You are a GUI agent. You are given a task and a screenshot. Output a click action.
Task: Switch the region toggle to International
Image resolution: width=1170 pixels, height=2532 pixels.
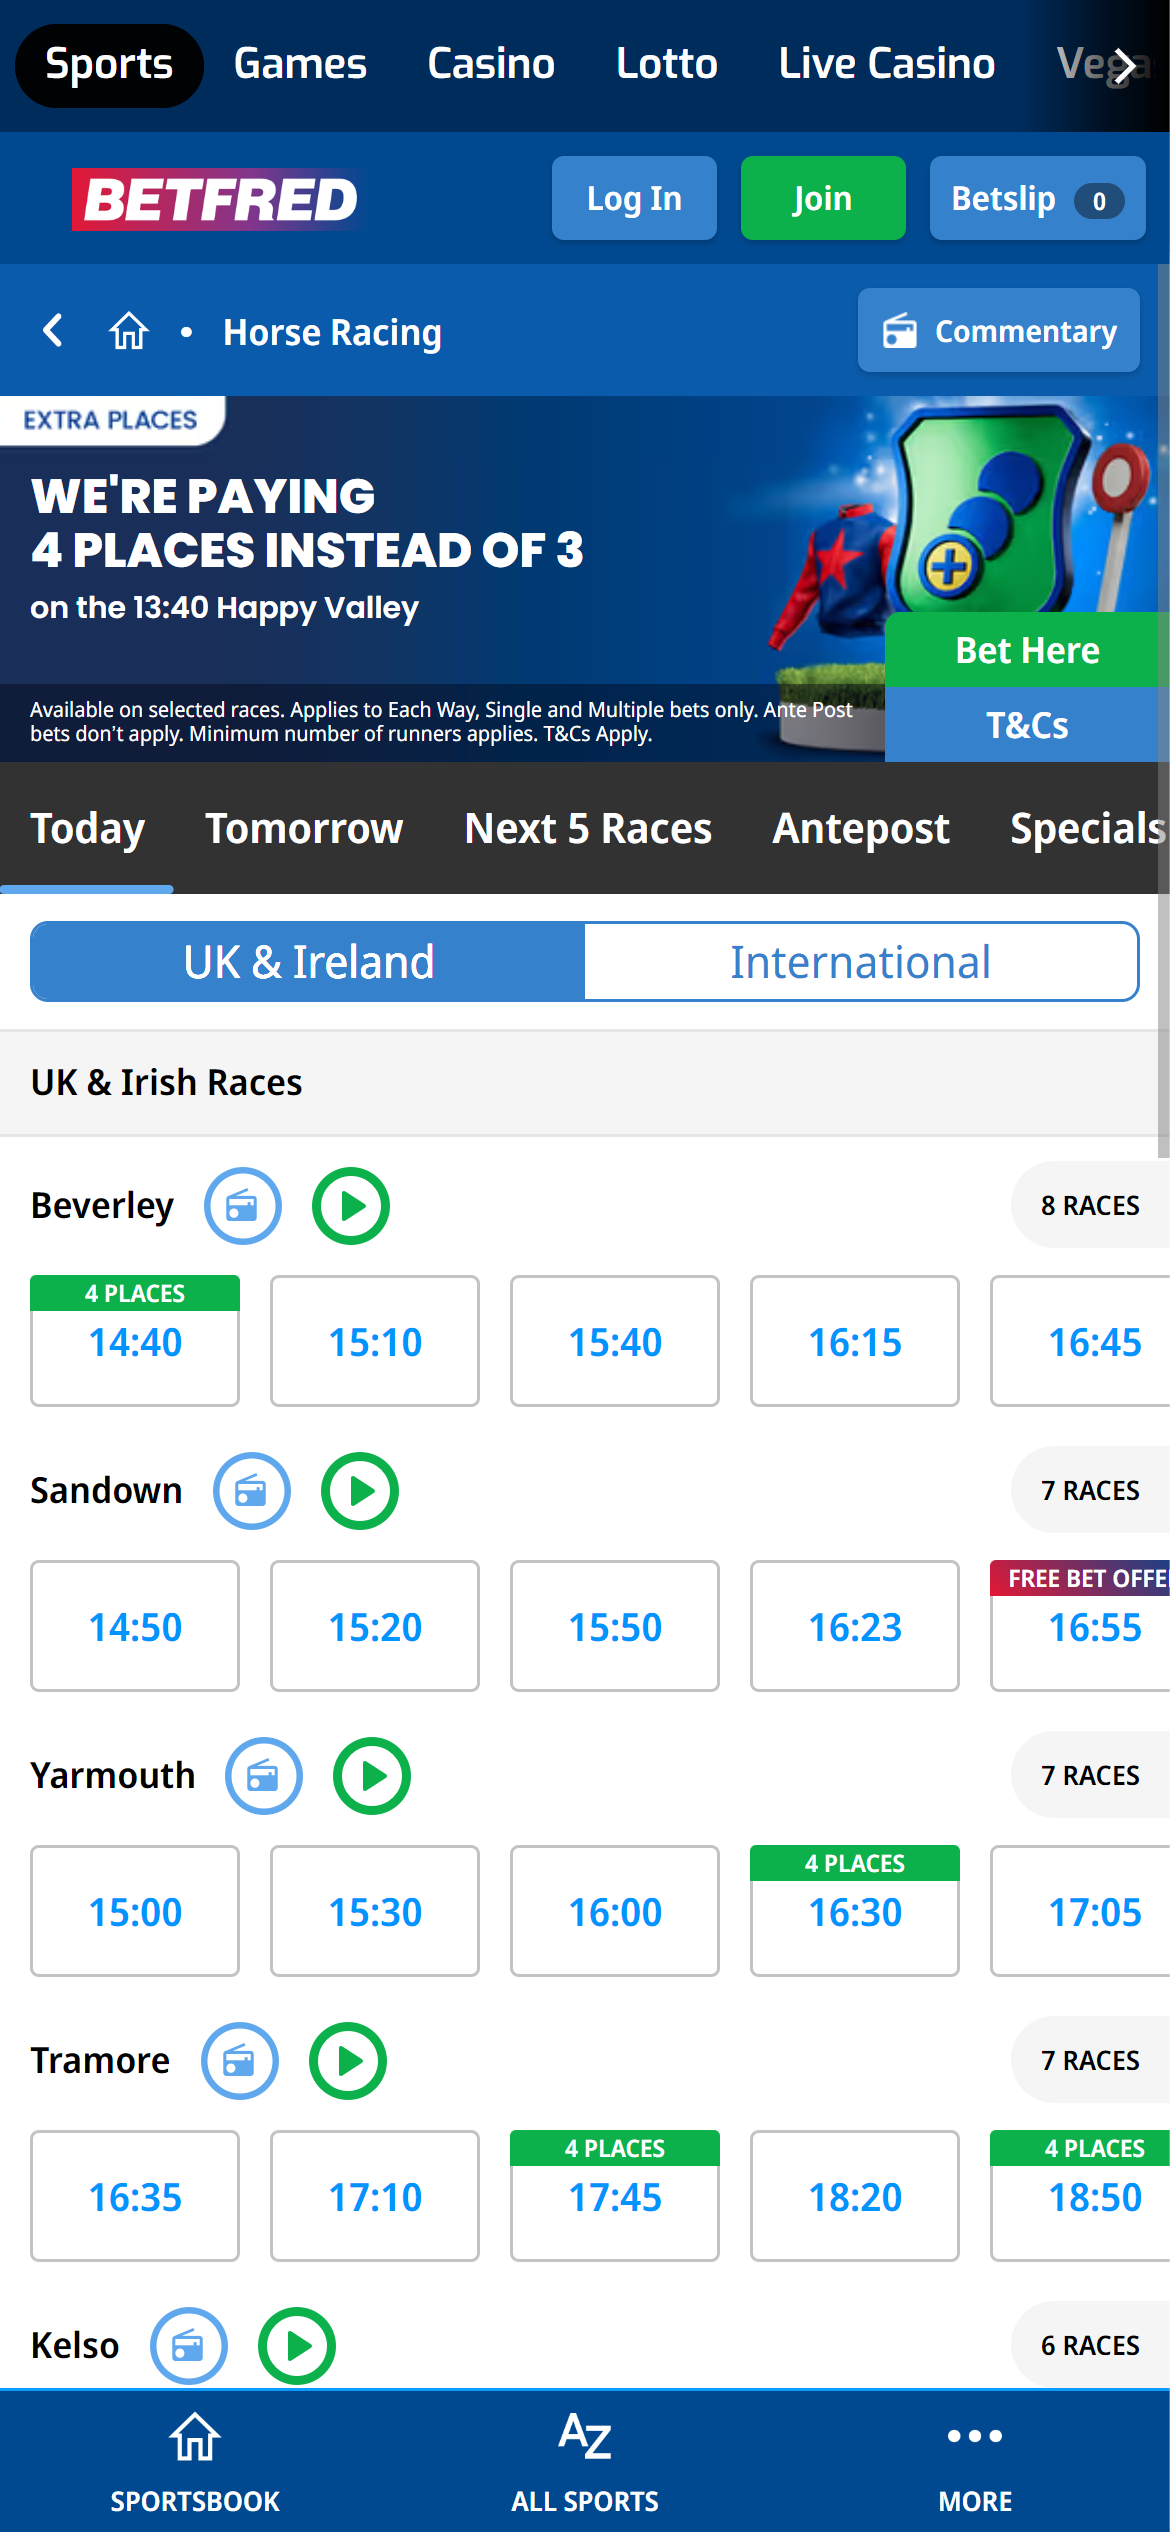coord(861,961)
